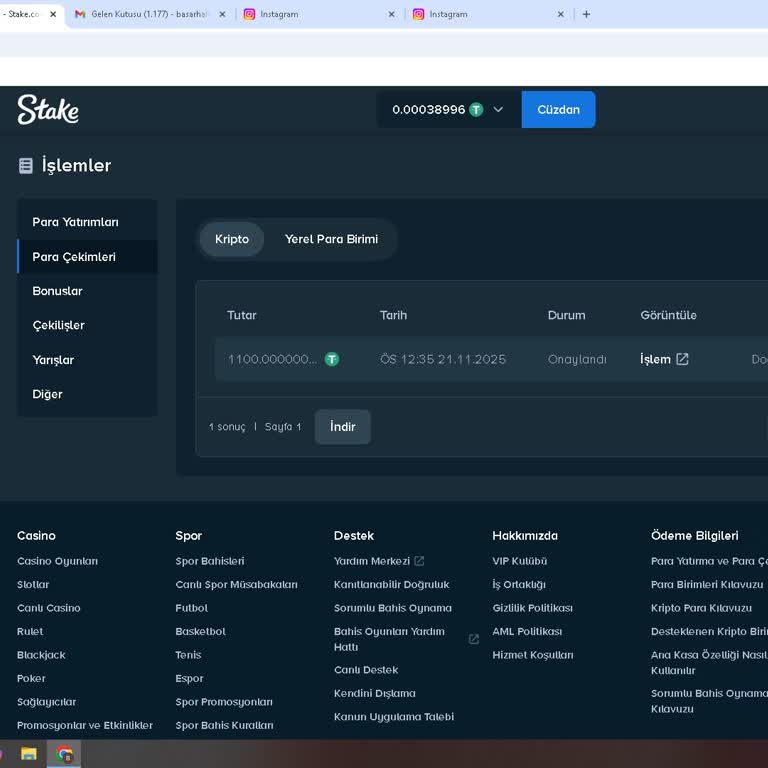Close the Gmail browser tab

click(x=222, y=14)
